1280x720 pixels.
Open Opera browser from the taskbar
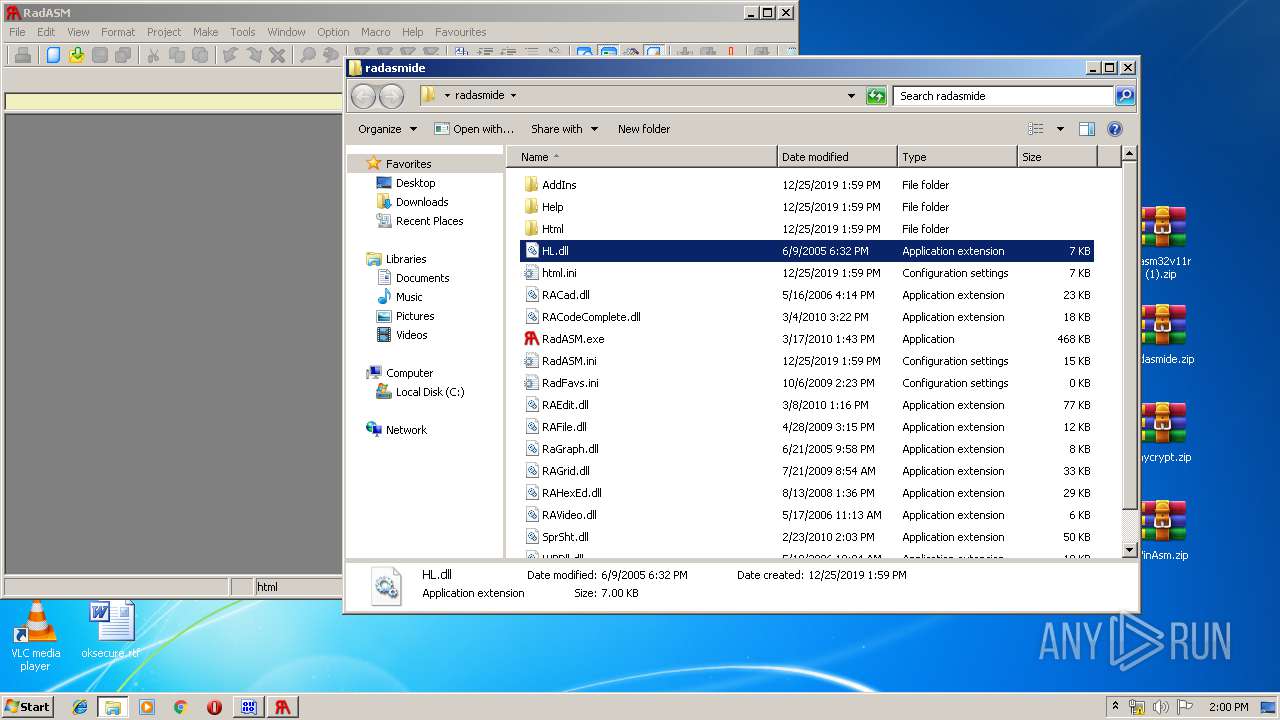pos(214,707)
